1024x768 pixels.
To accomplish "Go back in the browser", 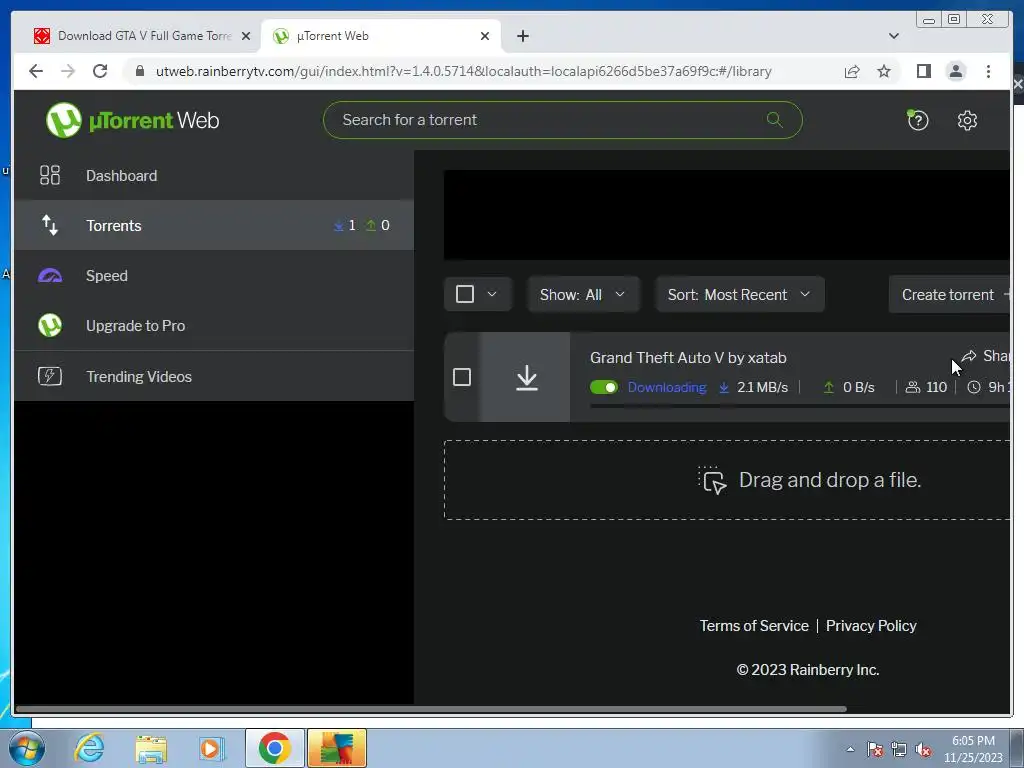I will (36, 71).
